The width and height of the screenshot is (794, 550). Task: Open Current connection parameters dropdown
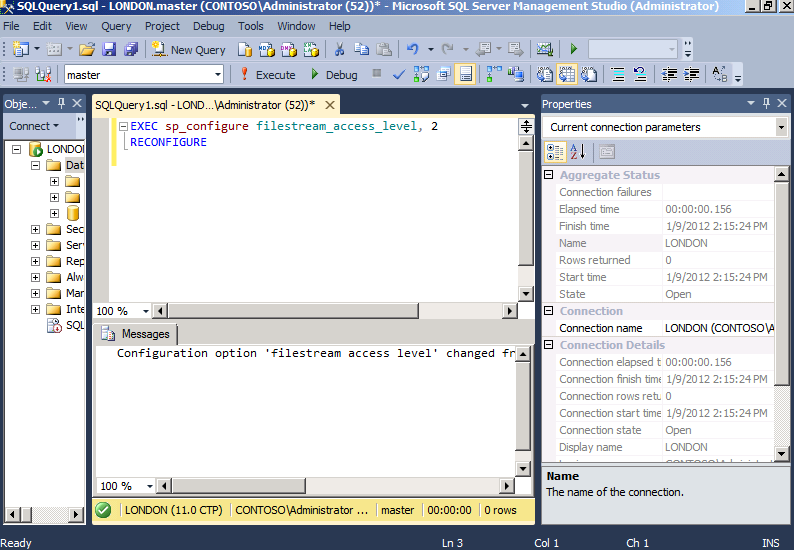tap(781, 127)
